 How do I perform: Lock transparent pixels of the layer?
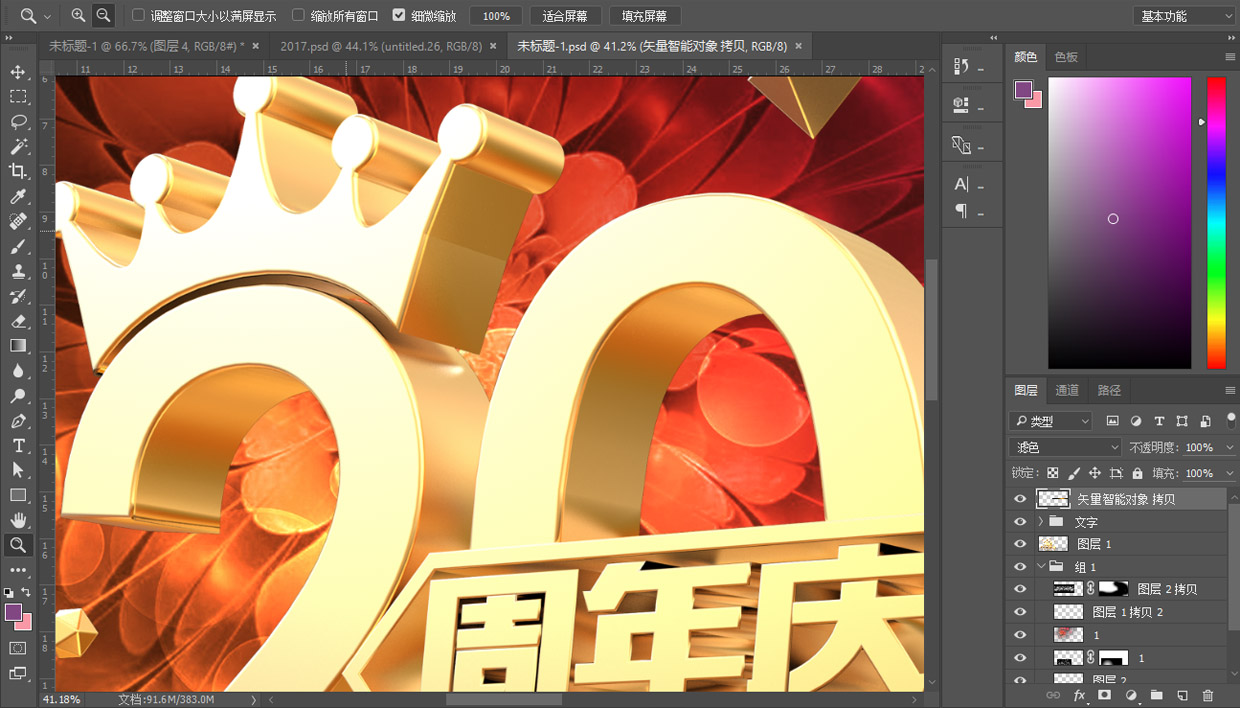pyautogui.click(x=1053, y=473)
